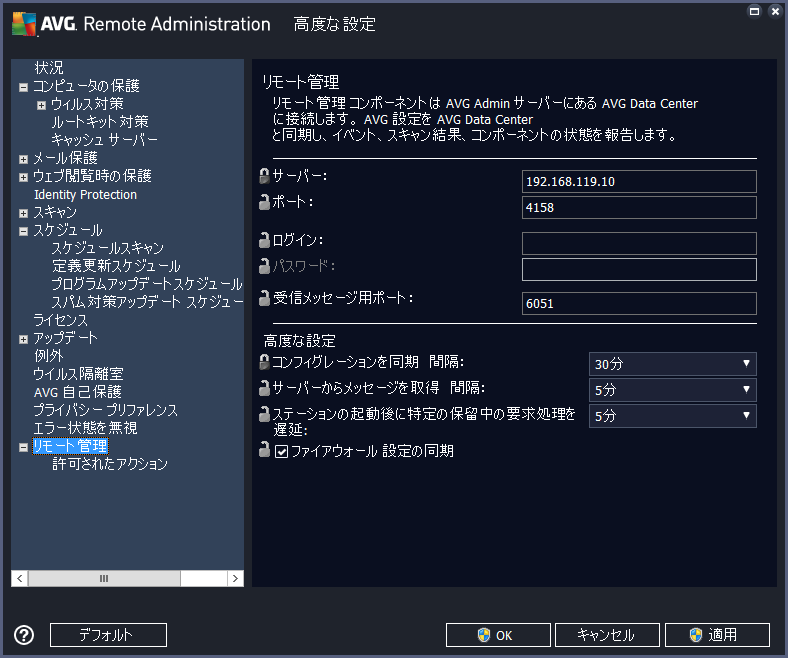788x658 pixels.
Task: Click the lock icon beside サーバー
Action: pyautogui.click(x=264, y=176)
